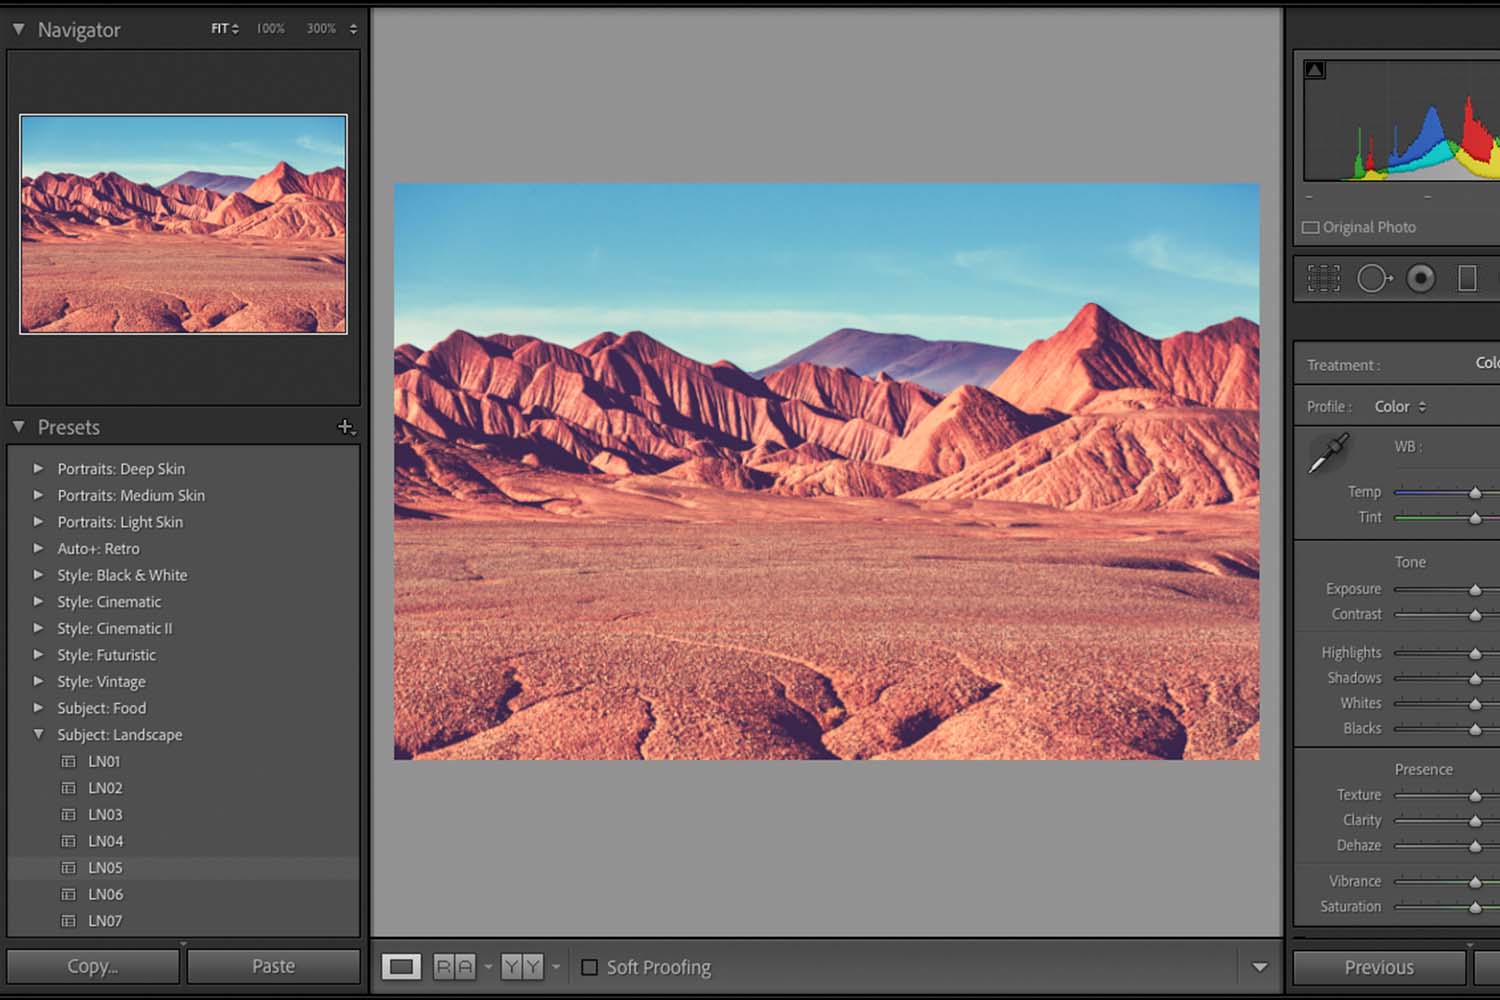Expand the Portraits: Deep Skin presets

38,468
